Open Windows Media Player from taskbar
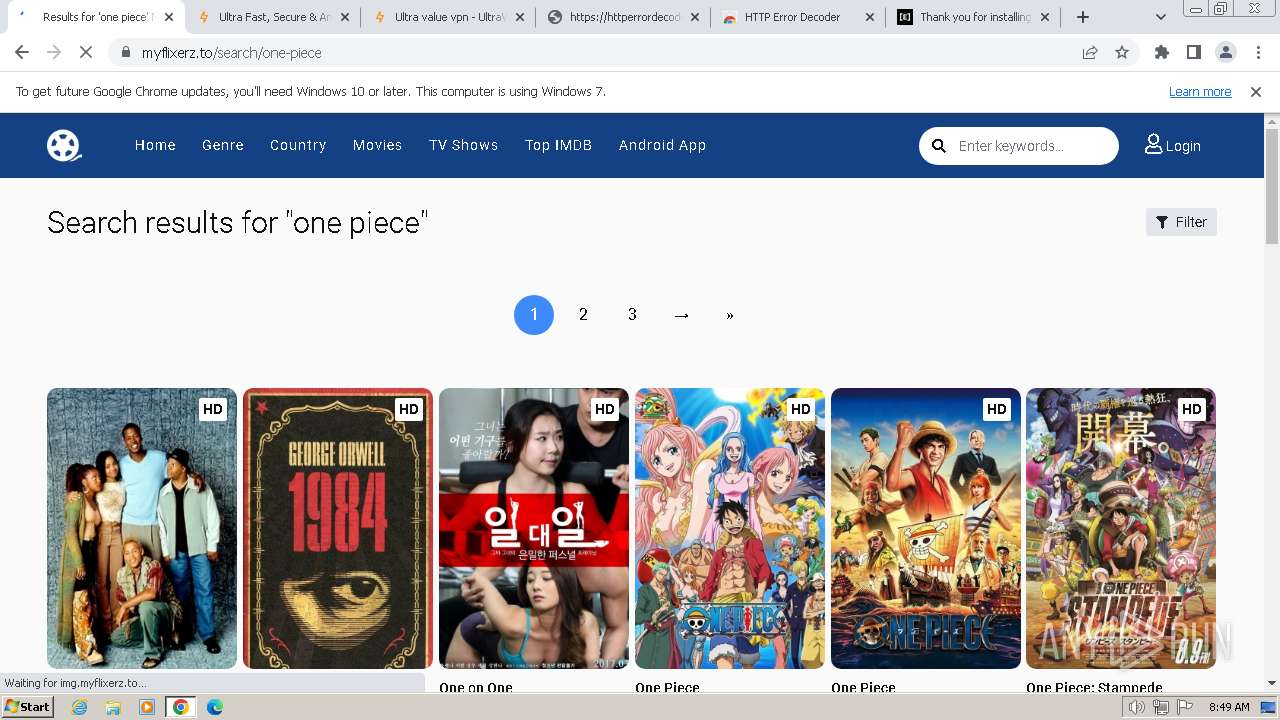1280x720 pixels. click(x=147, y=707)
